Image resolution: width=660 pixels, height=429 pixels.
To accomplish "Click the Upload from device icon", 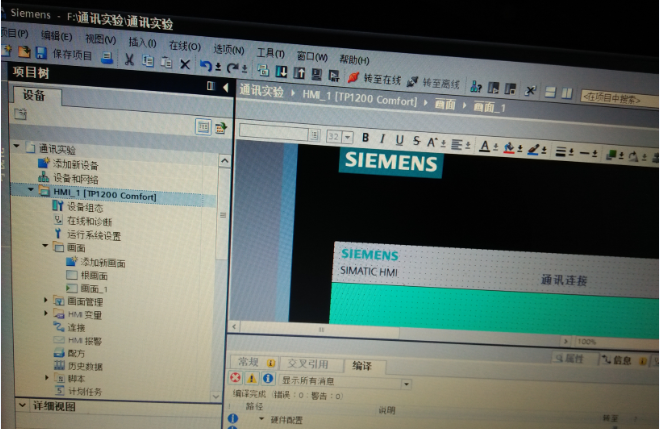I will pyautogui.click(x=299, y=73).
